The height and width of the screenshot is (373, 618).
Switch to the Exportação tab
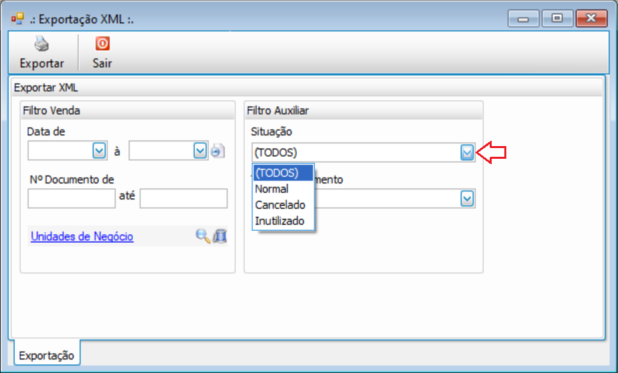click(x=47, y=355)
